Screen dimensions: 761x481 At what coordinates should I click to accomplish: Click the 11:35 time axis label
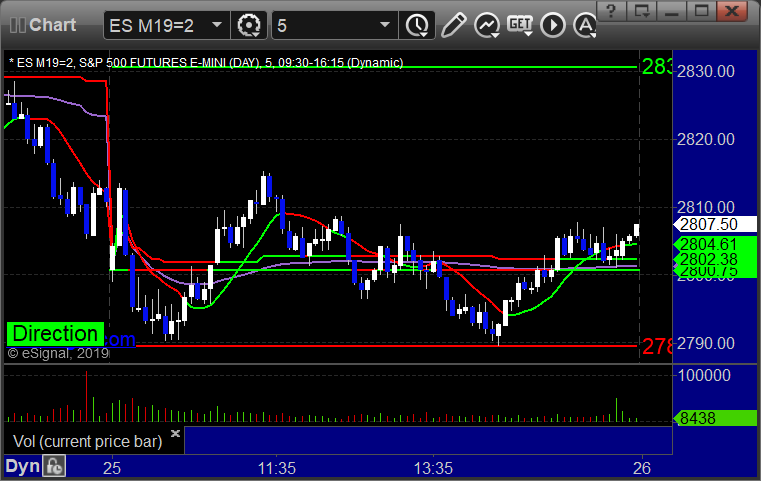pyautogui.click(x=276, y=468)
